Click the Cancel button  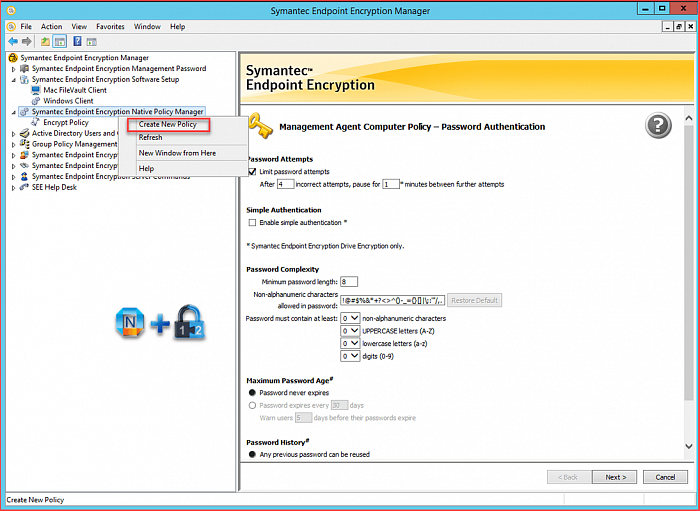pos(665,477)
